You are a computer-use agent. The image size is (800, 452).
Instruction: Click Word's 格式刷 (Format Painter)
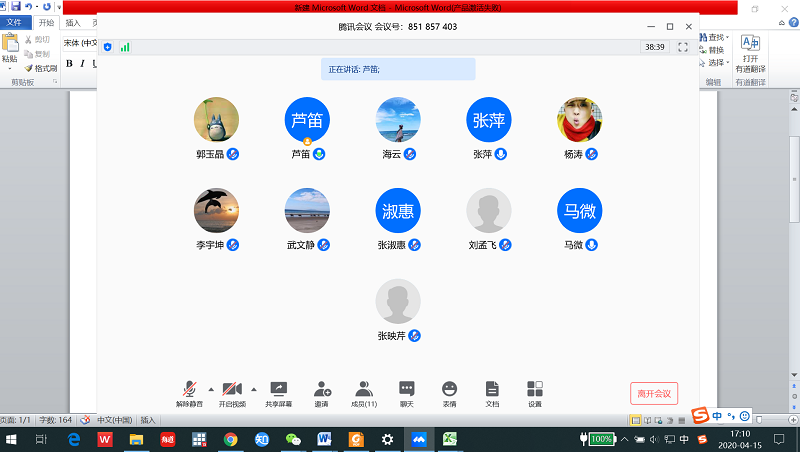[40, 68]
